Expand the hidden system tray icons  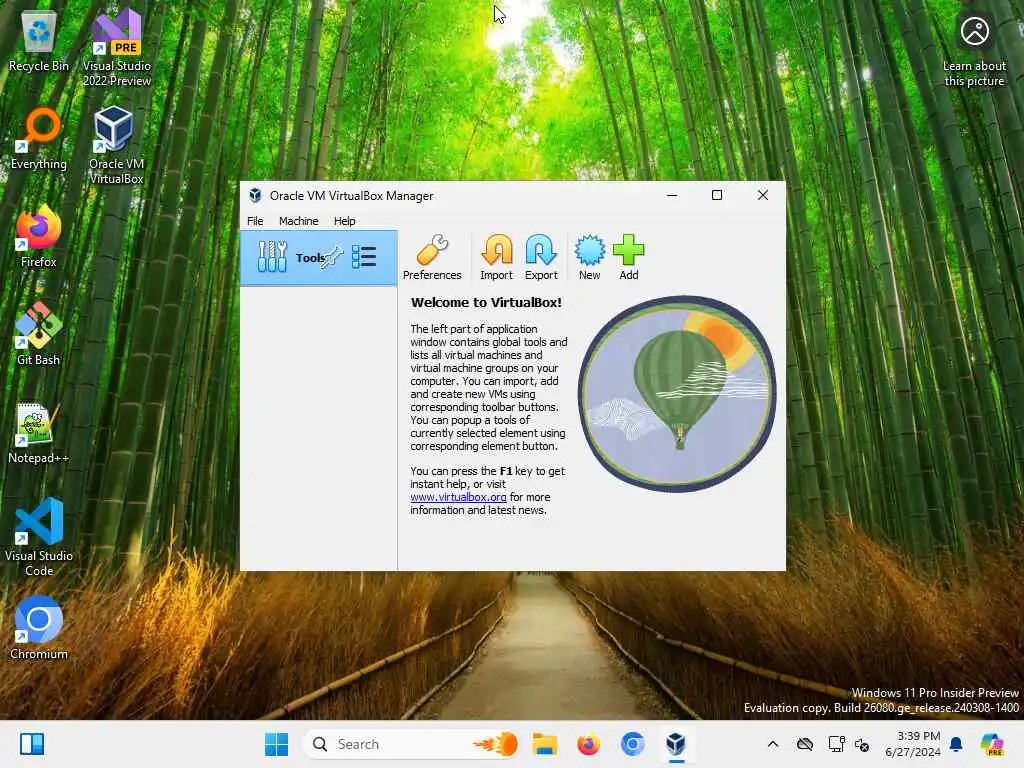773,744
